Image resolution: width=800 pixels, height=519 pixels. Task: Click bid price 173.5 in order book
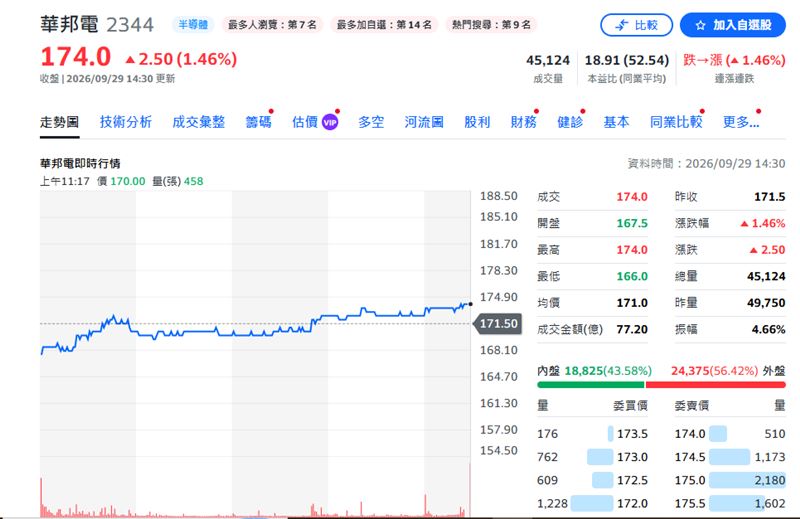tap(632, 434)
